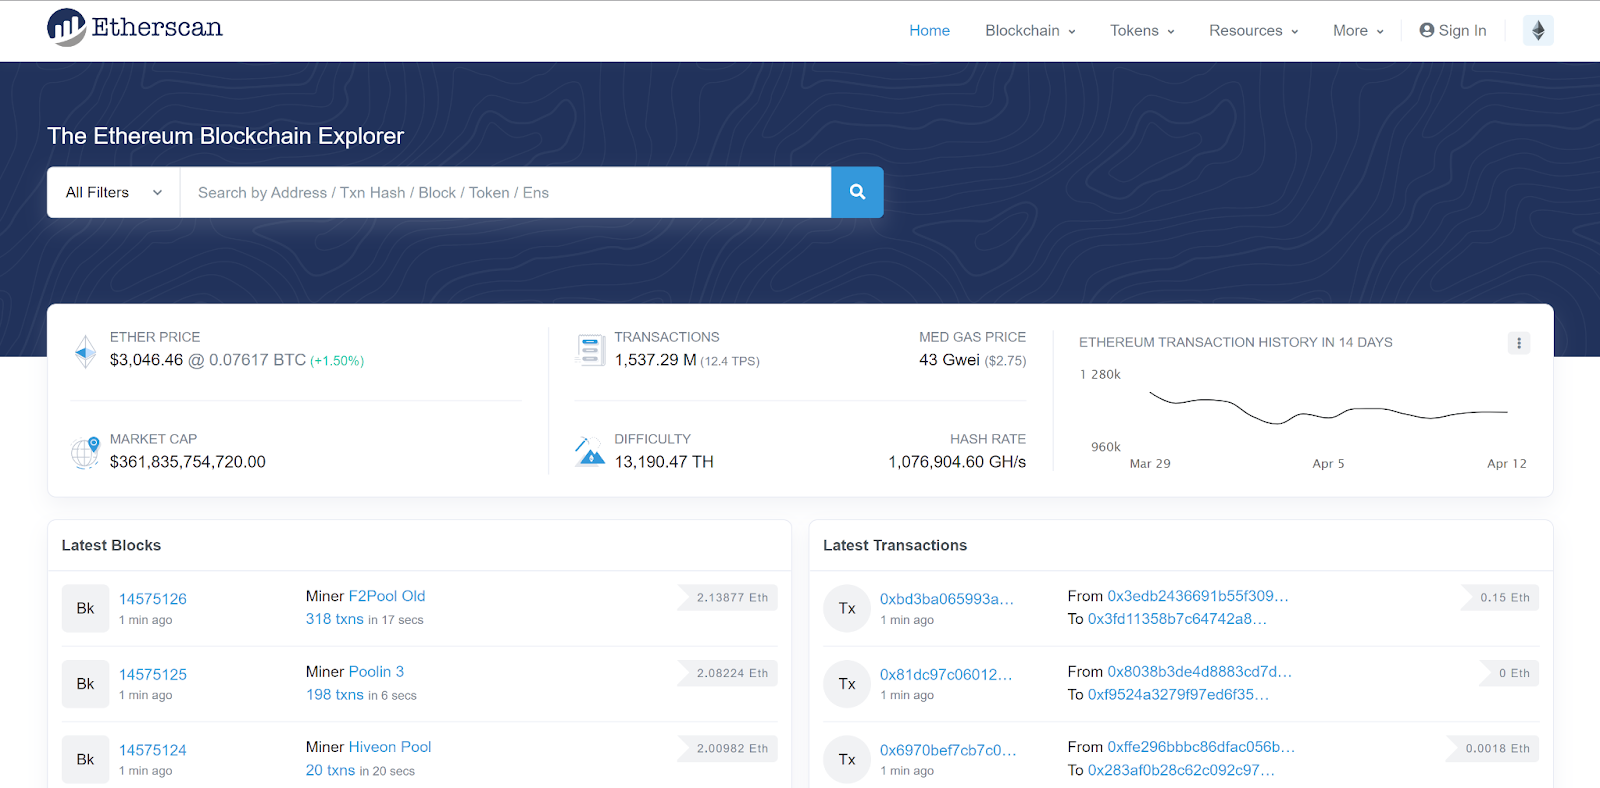This screenshot has height=788, width=1600.
Task: Click the 2.08224 Eth block reward badge
Action: coord(728,674)
